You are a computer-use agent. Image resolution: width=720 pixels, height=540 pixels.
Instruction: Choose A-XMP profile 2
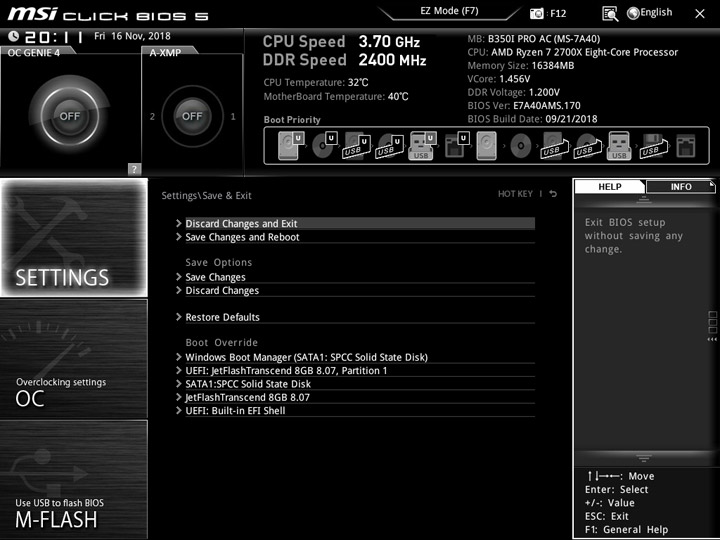point(152,117)
